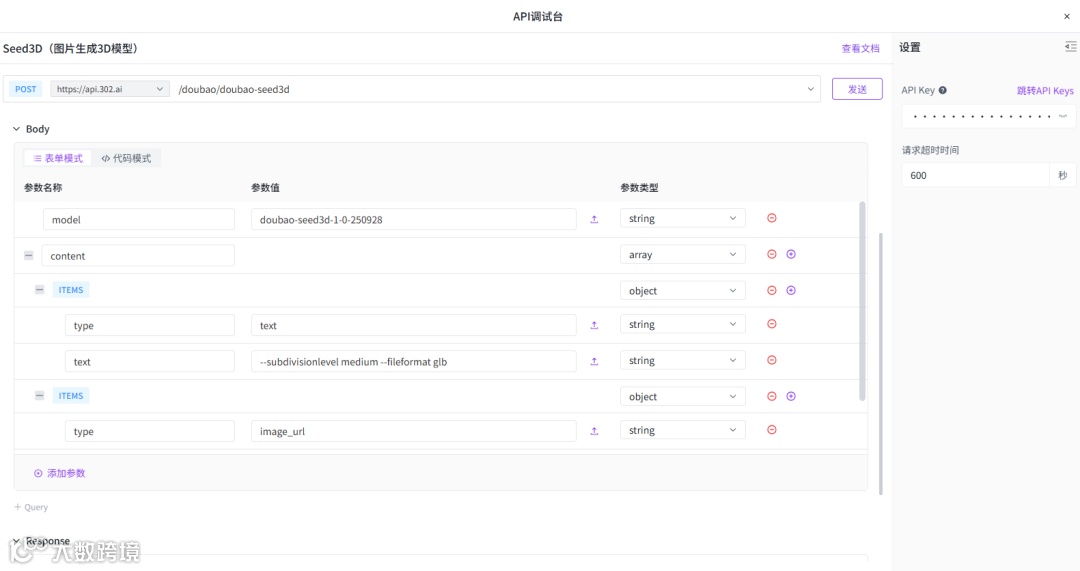Open the 跳转API Keys link
This screenshot has height=571, width=1080.
pyautogui.click(x=1045, y=90)
